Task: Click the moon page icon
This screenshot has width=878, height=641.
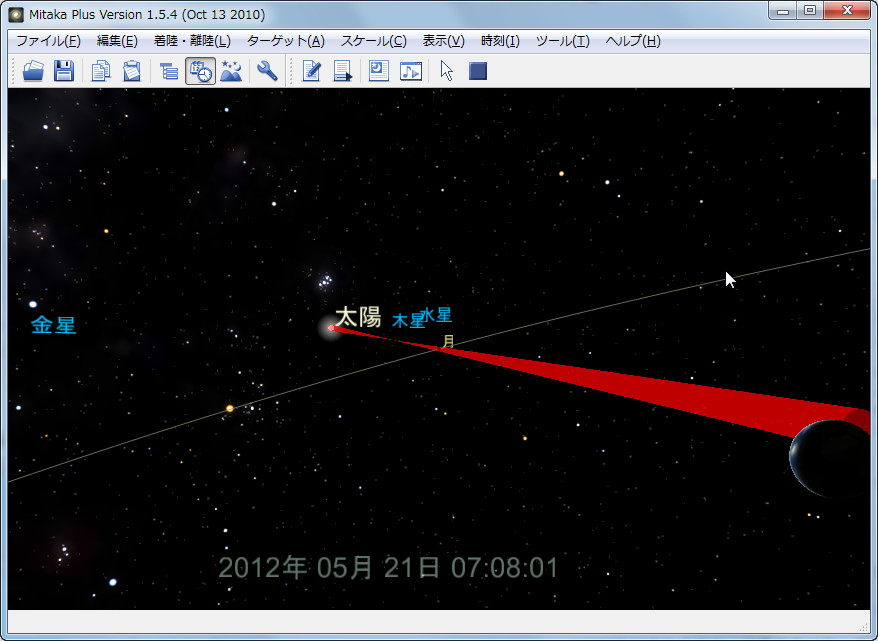Action: click(379, 71)
